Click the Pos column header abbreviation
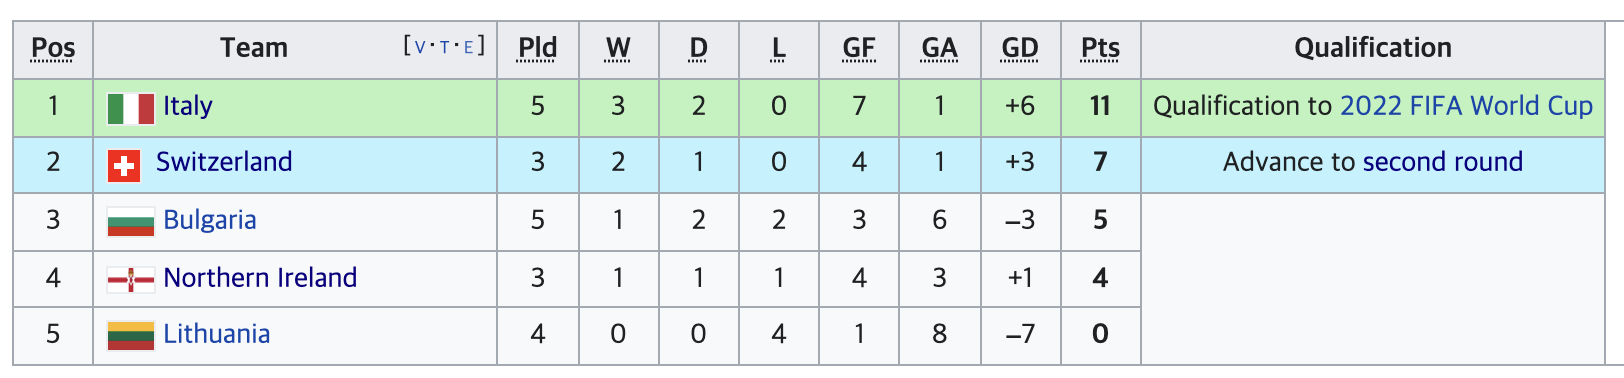 tap(53, 48)
